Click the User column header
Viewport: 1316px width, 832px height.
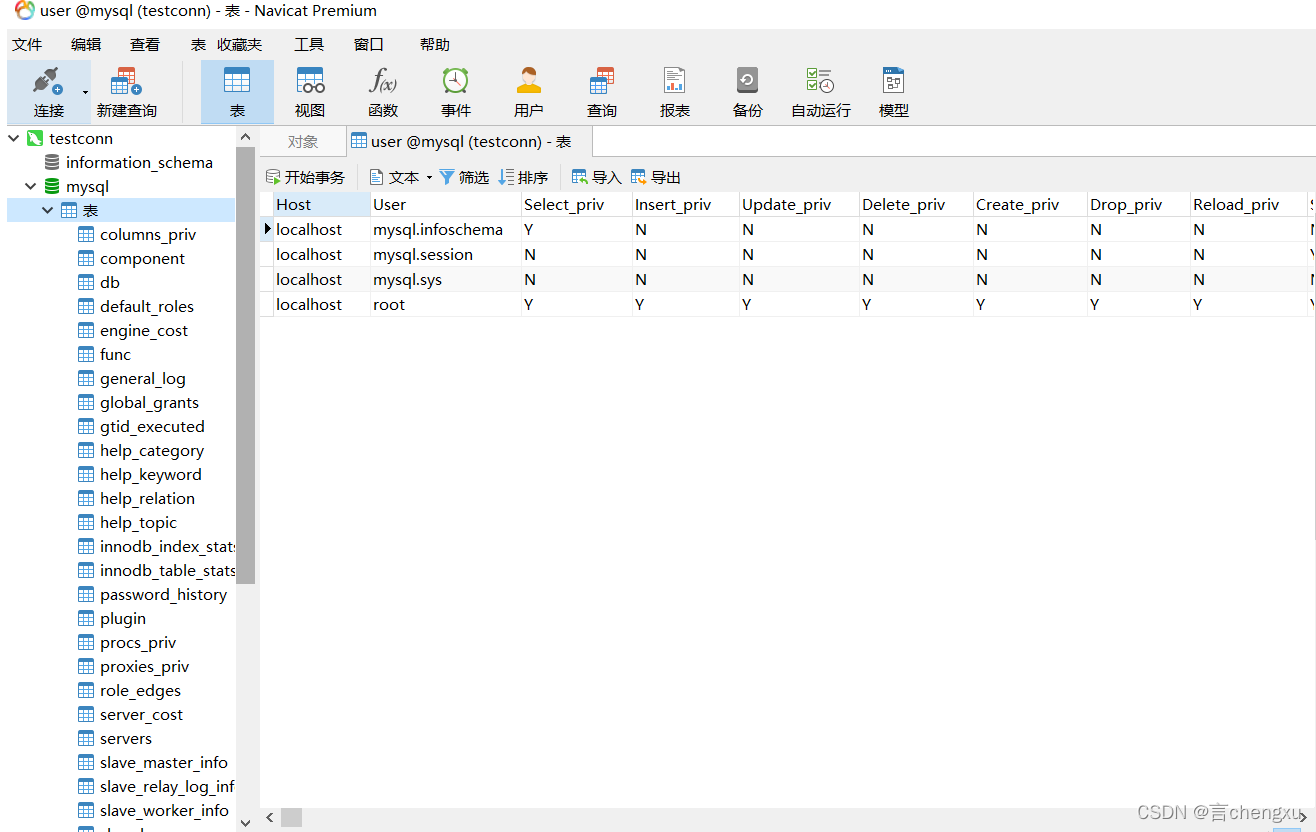pos(446,204)
